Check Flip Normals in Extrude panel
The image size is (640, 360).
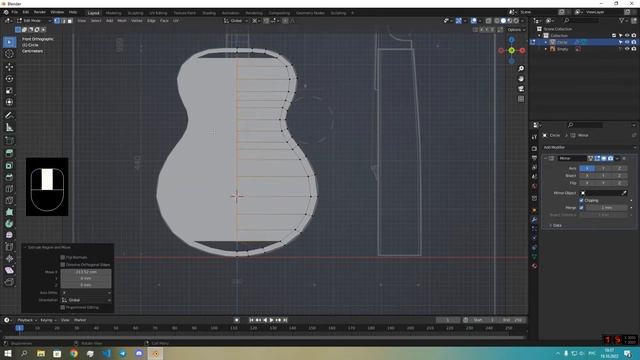pyautogui.click(x=63, y=258)
